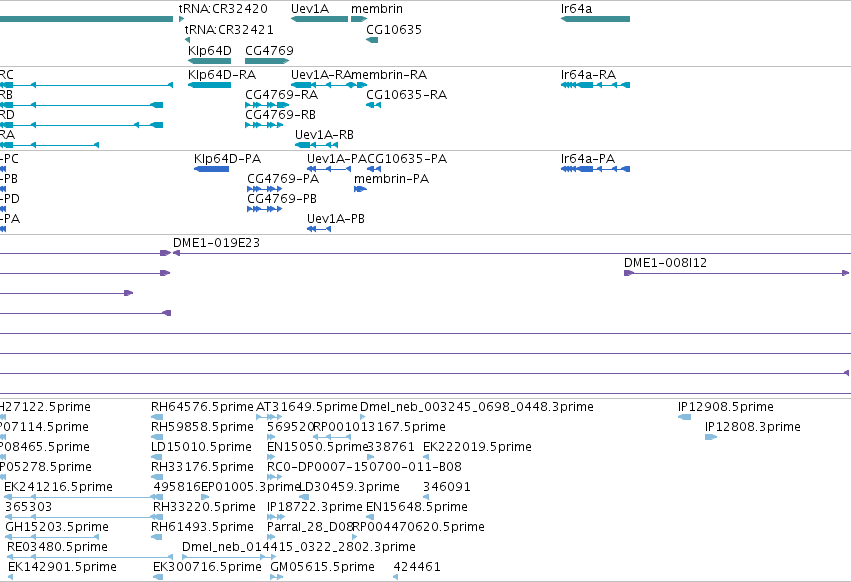Select the Uev1A-PB feature
The height and width of the screenshot is (582, 851).
[319, 229]
